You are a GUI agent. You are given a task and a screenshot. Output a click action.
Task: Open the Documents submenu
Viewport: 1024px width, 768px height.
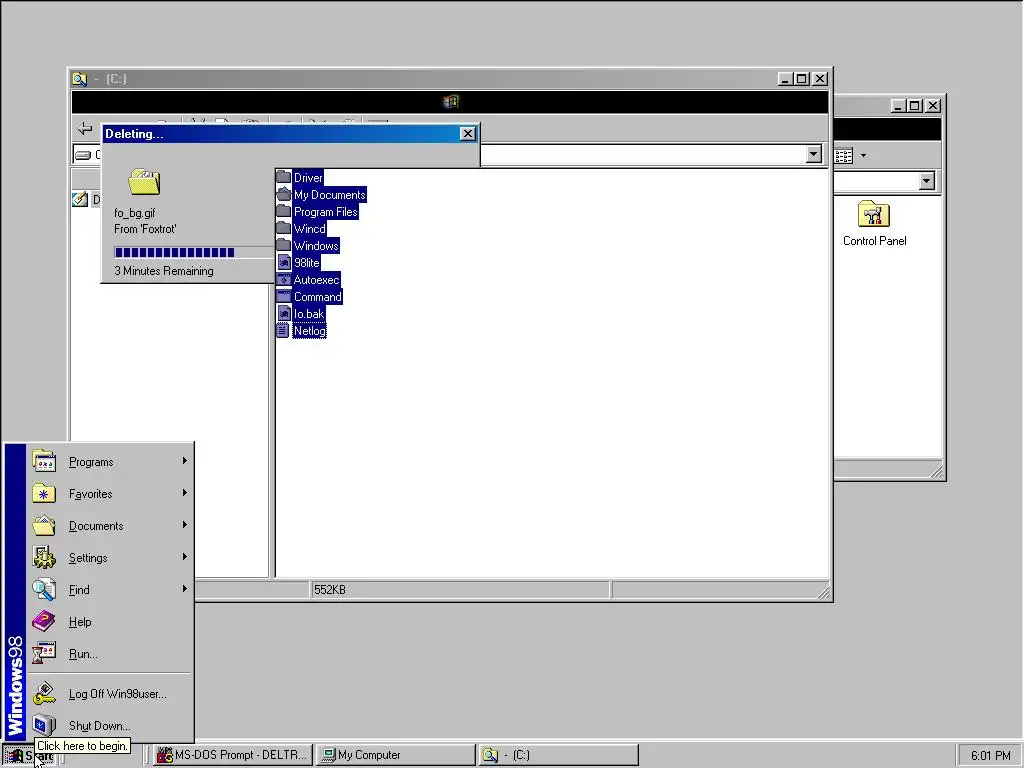tap(110, 526)
